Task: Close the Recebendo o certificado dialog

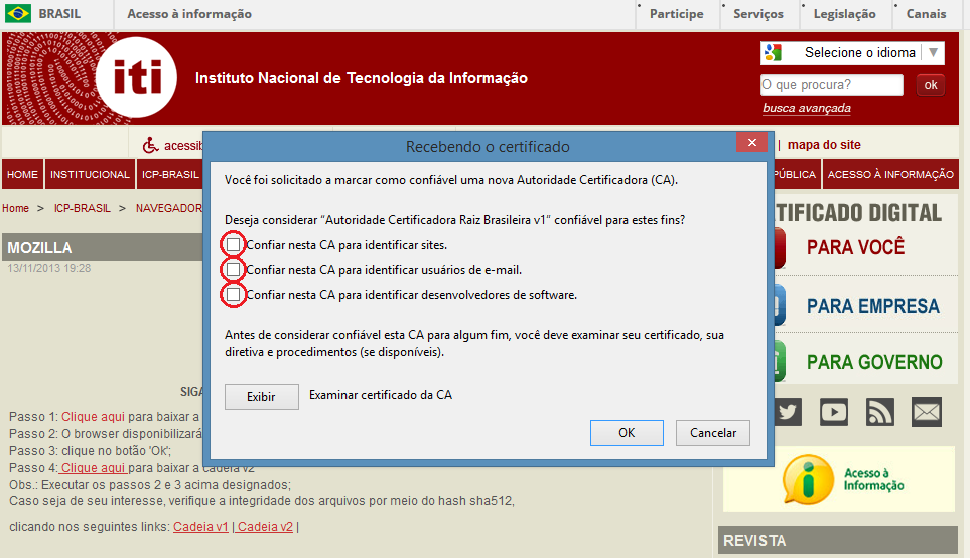Action: (x=752, y=142)
